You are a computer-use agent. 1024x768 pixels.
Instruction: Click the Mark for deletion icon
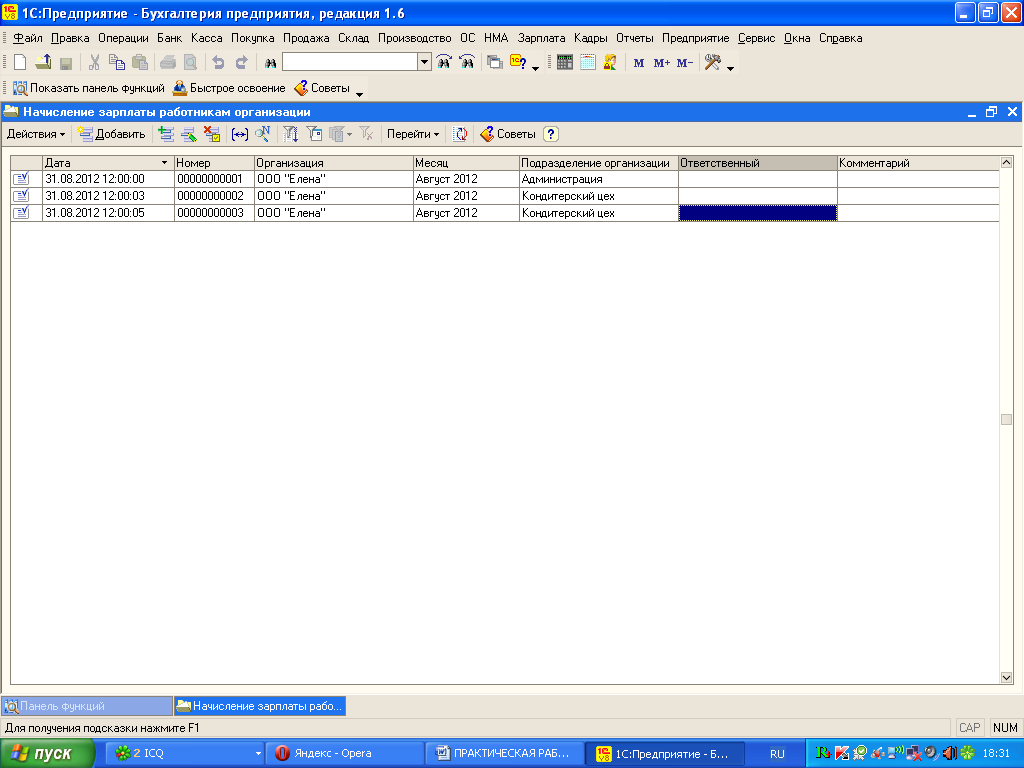(x=212, y=135)
